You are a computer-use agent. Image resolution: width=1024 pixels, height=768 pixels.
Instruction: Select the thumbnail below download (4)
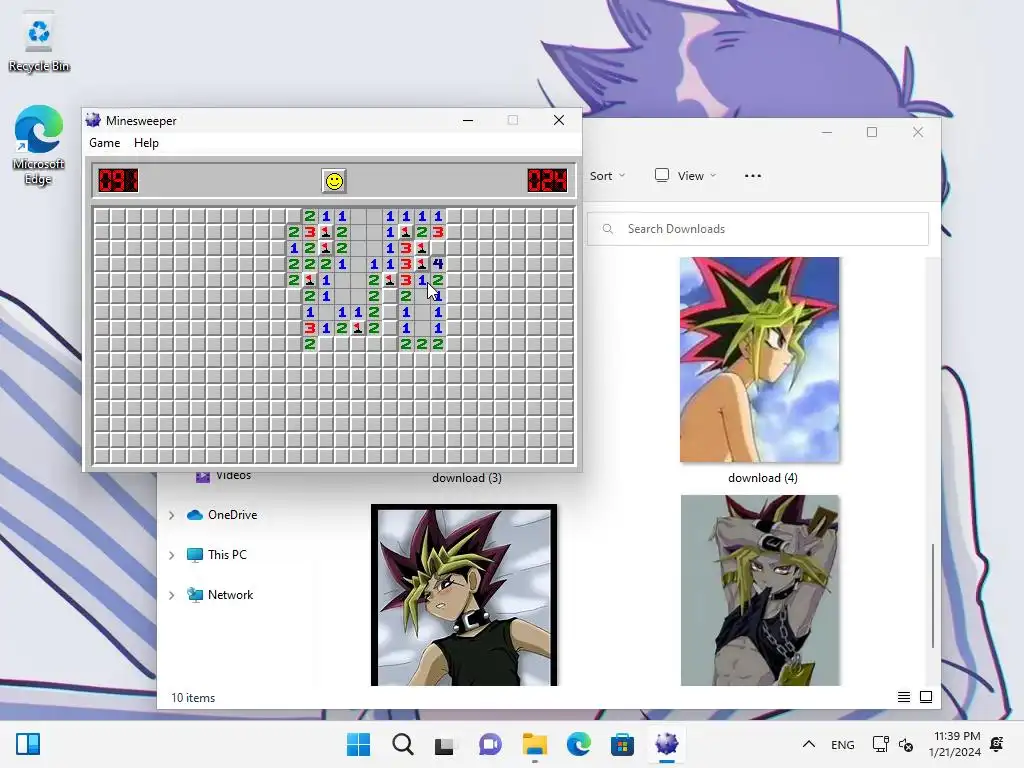point(760,590)
